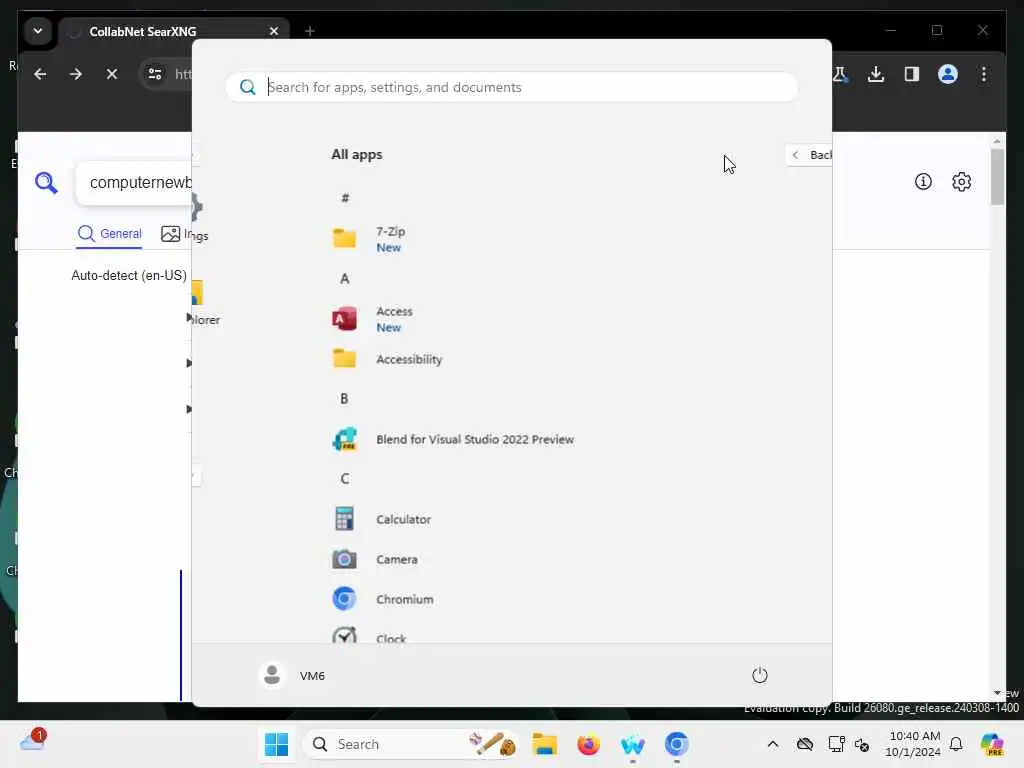Image resolution: width=1024 pixels, height=768 pixels.
Task: Select the General search tab
Action: (109, 234)
